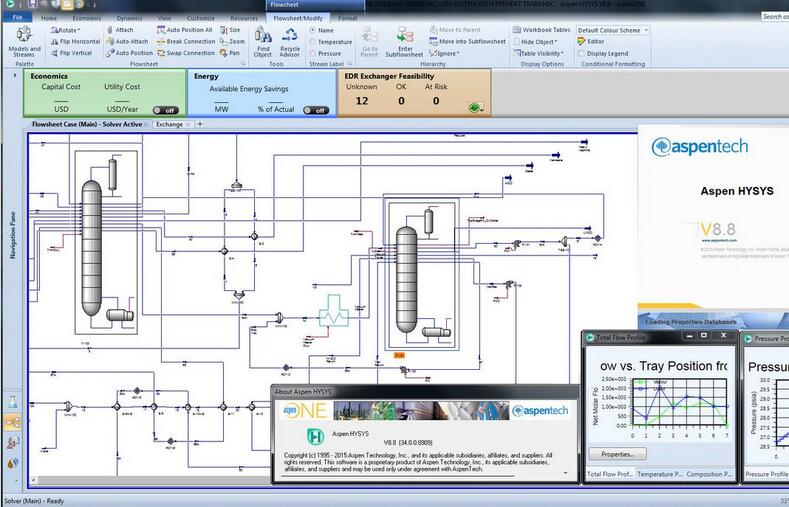Click the Auto Position tool

pyautogui.click(x=129, y=53)
